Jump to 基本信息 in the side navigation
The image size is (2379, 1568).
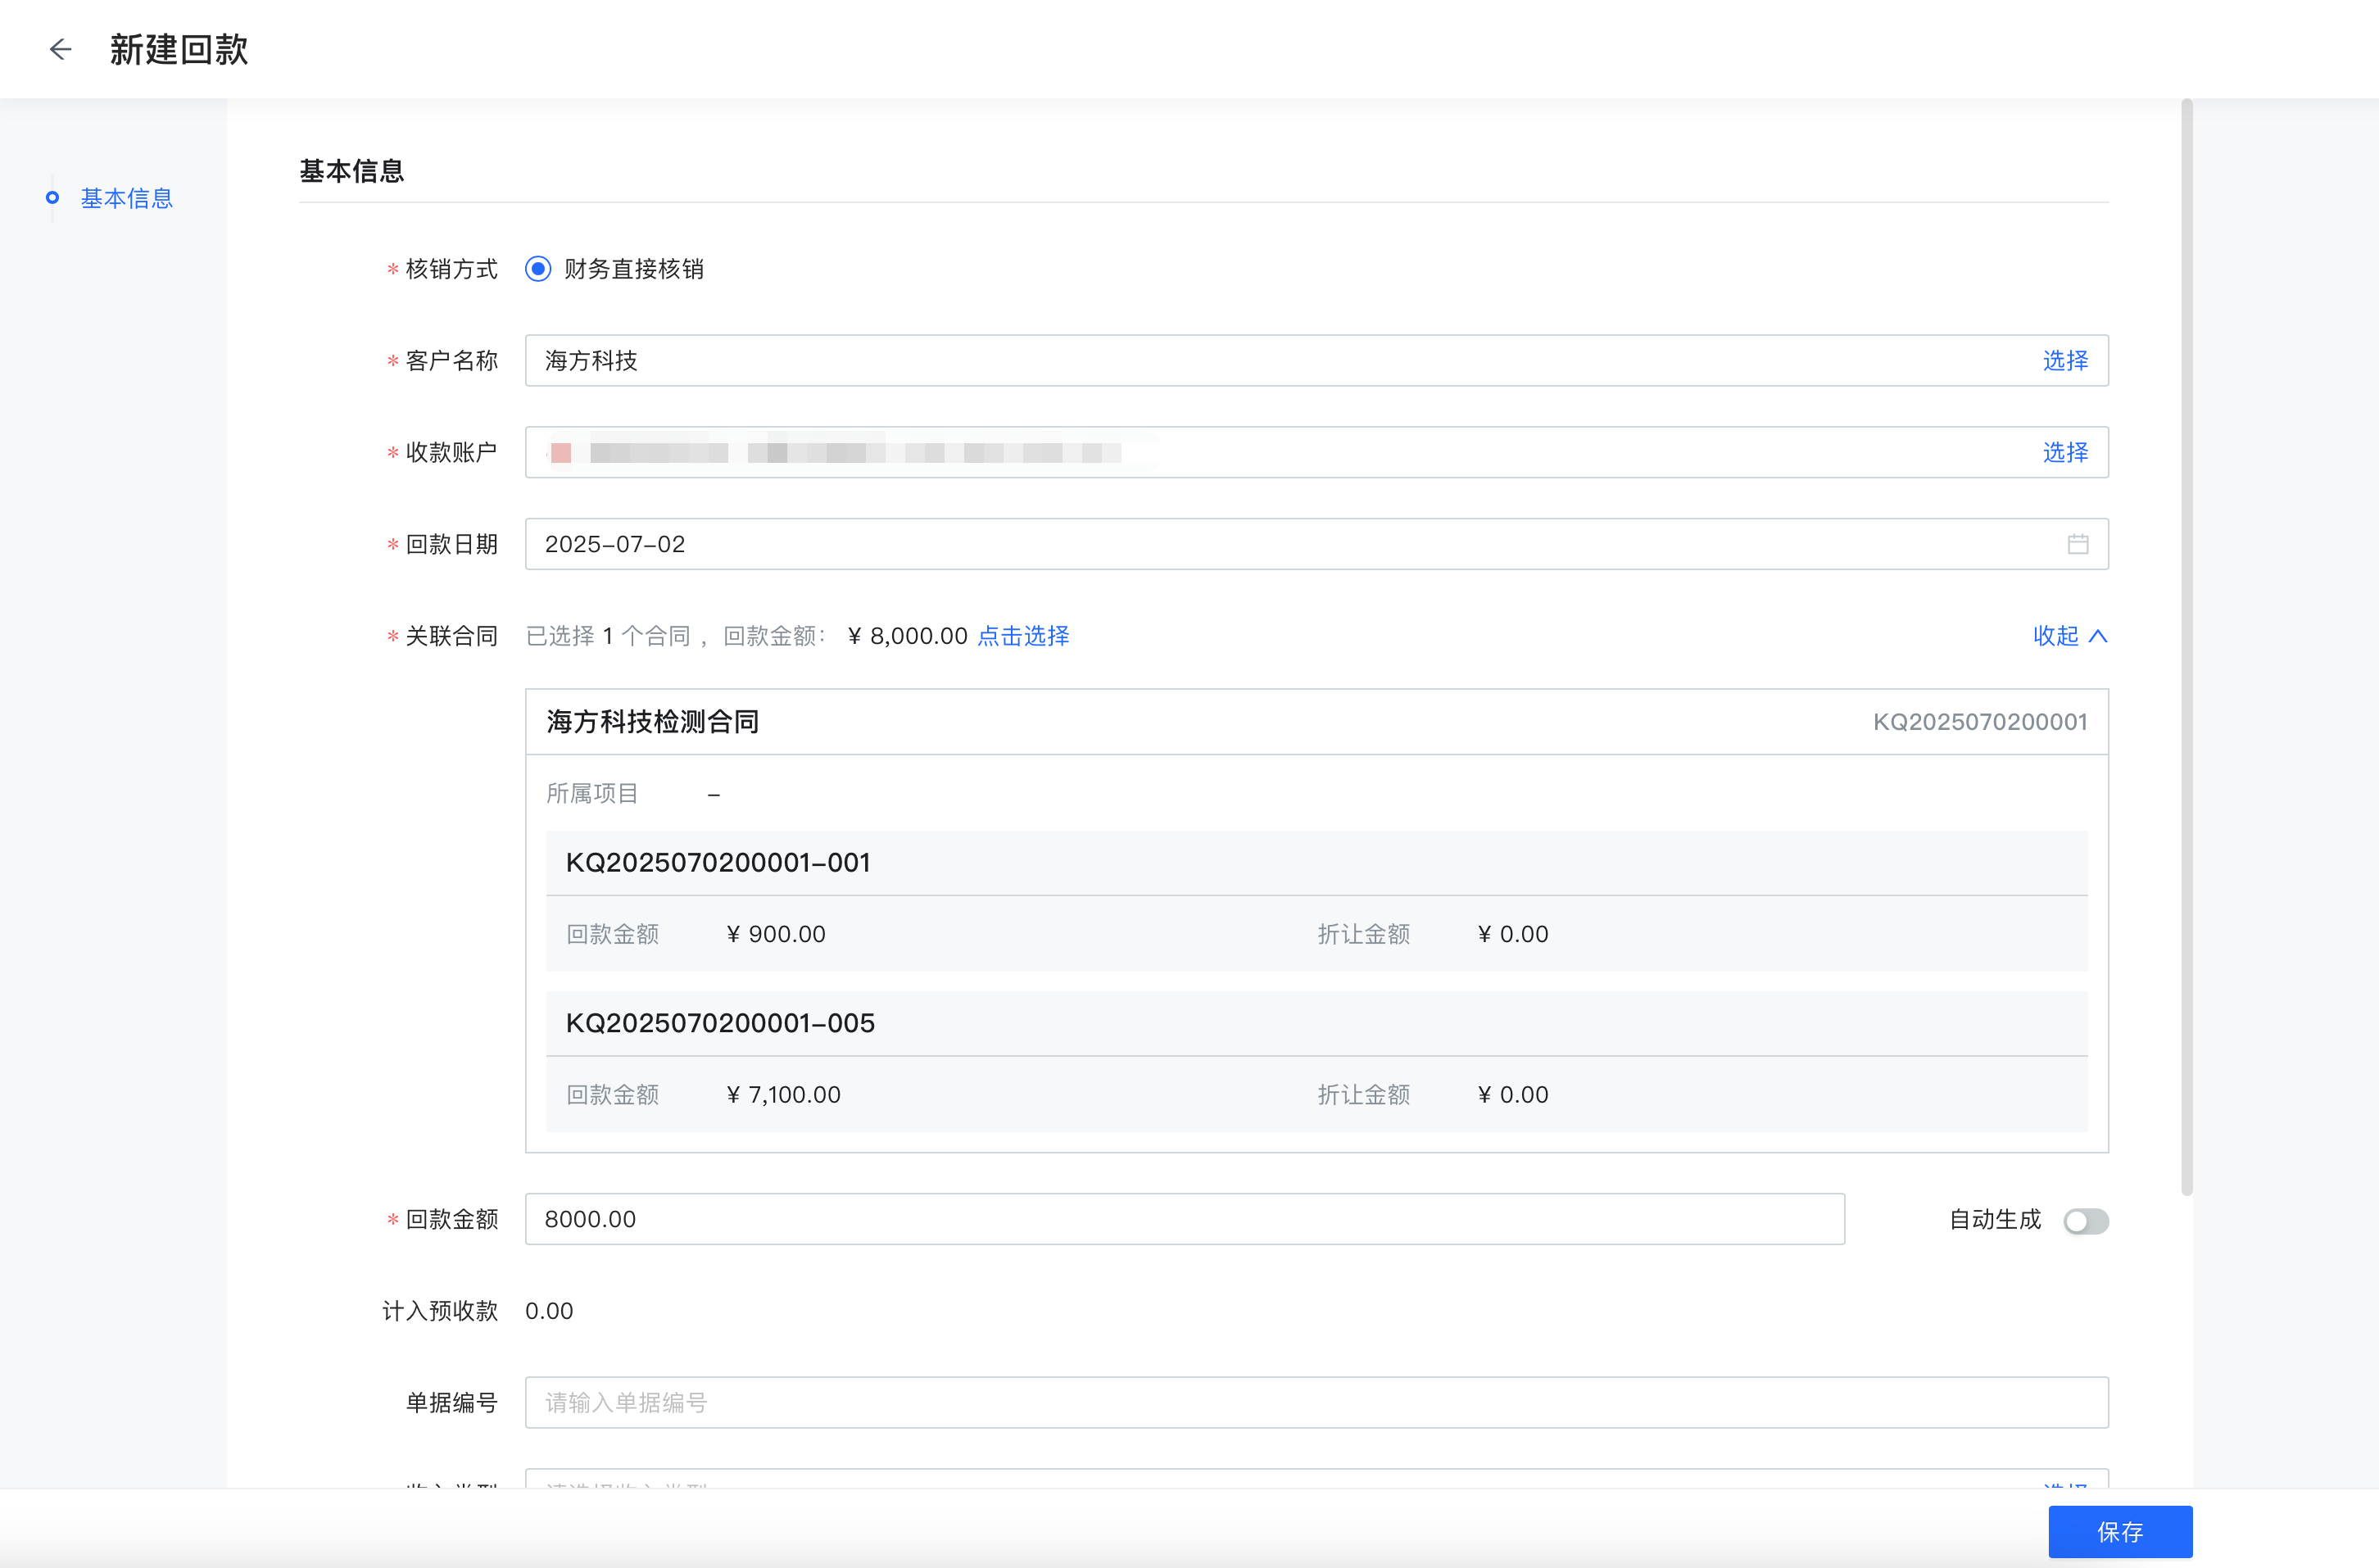(x=126, y=198)
